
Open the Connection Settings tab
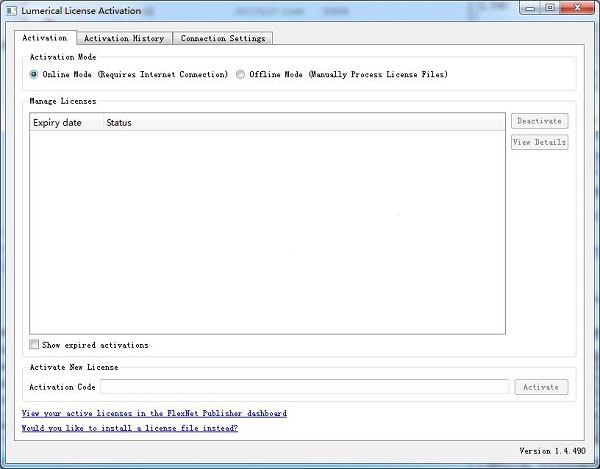[223, 38]
